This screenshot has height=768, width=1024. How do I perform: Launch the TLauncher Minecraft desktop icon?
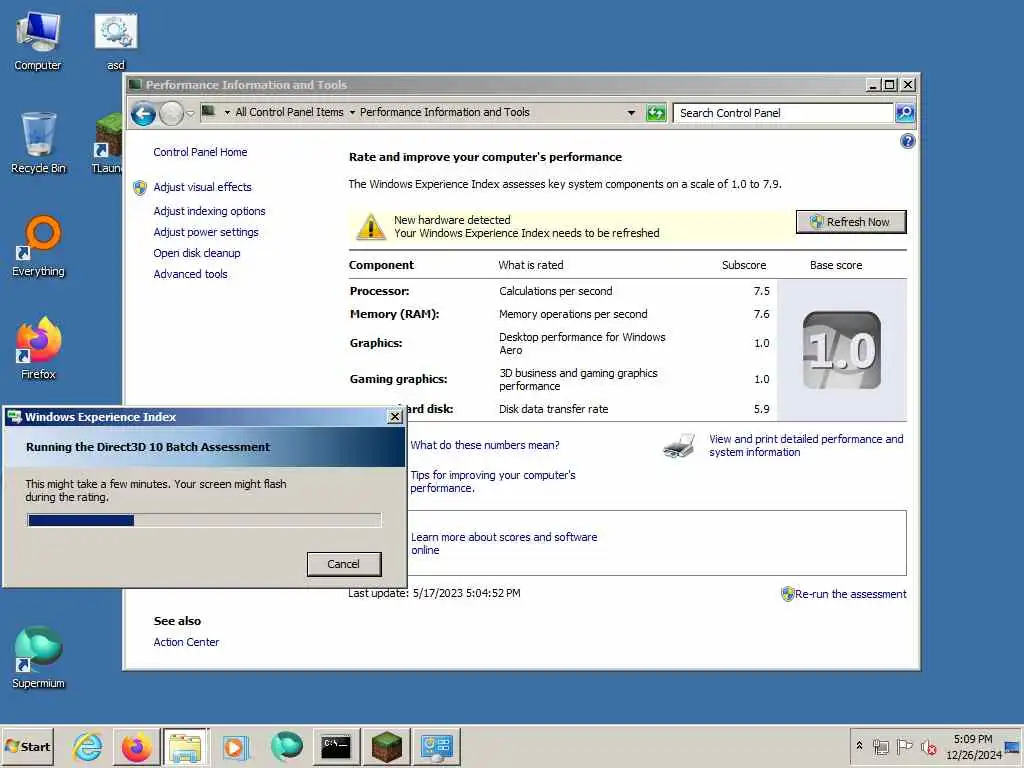click(x=107, y=143)
